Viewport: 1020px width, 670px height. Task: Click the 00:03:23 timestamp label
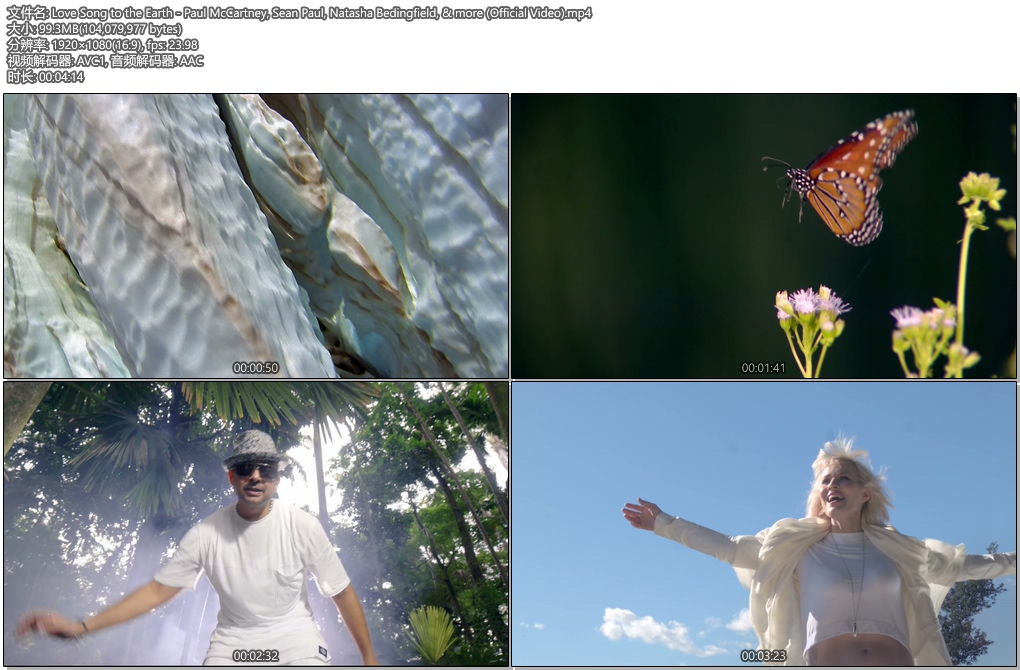coord(764,656)
